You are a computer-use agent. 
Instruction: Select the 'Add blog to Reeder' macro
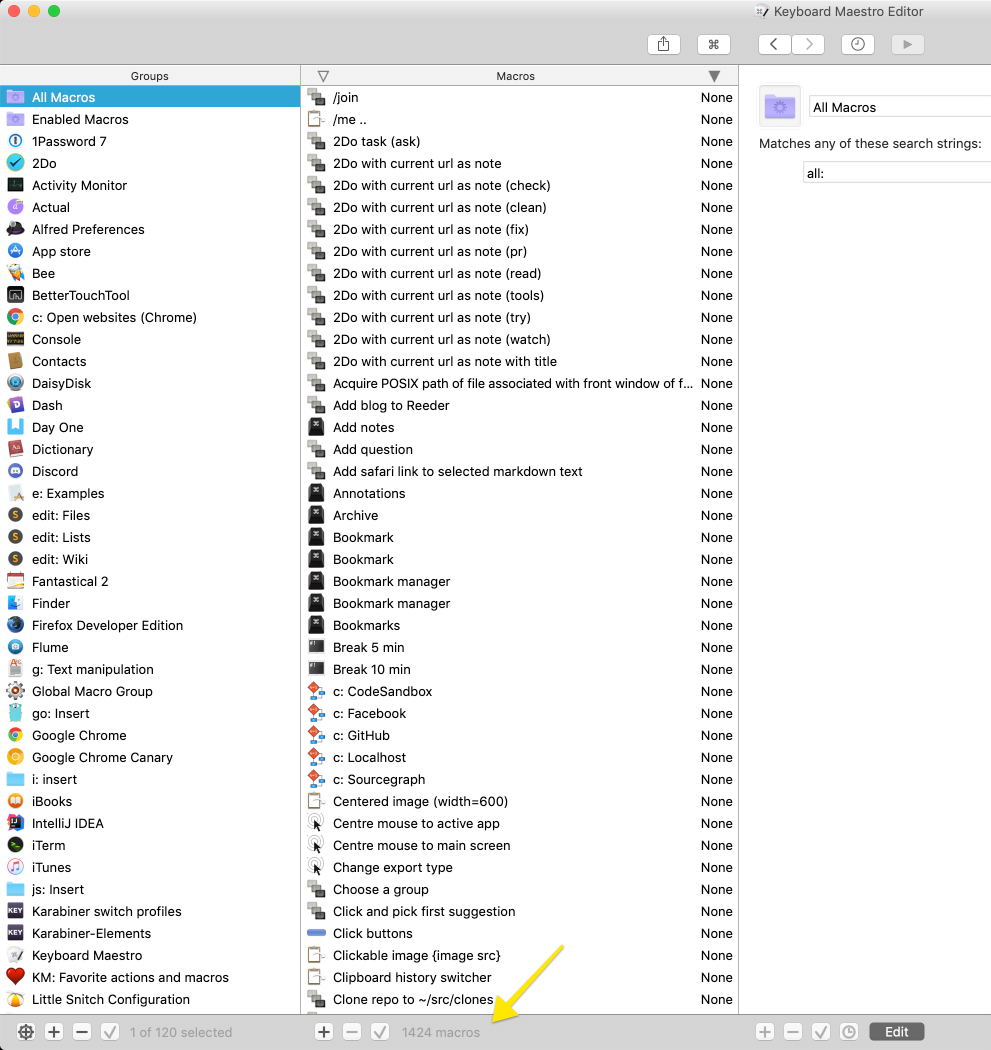pyautogui.click(x=520, y=406)
